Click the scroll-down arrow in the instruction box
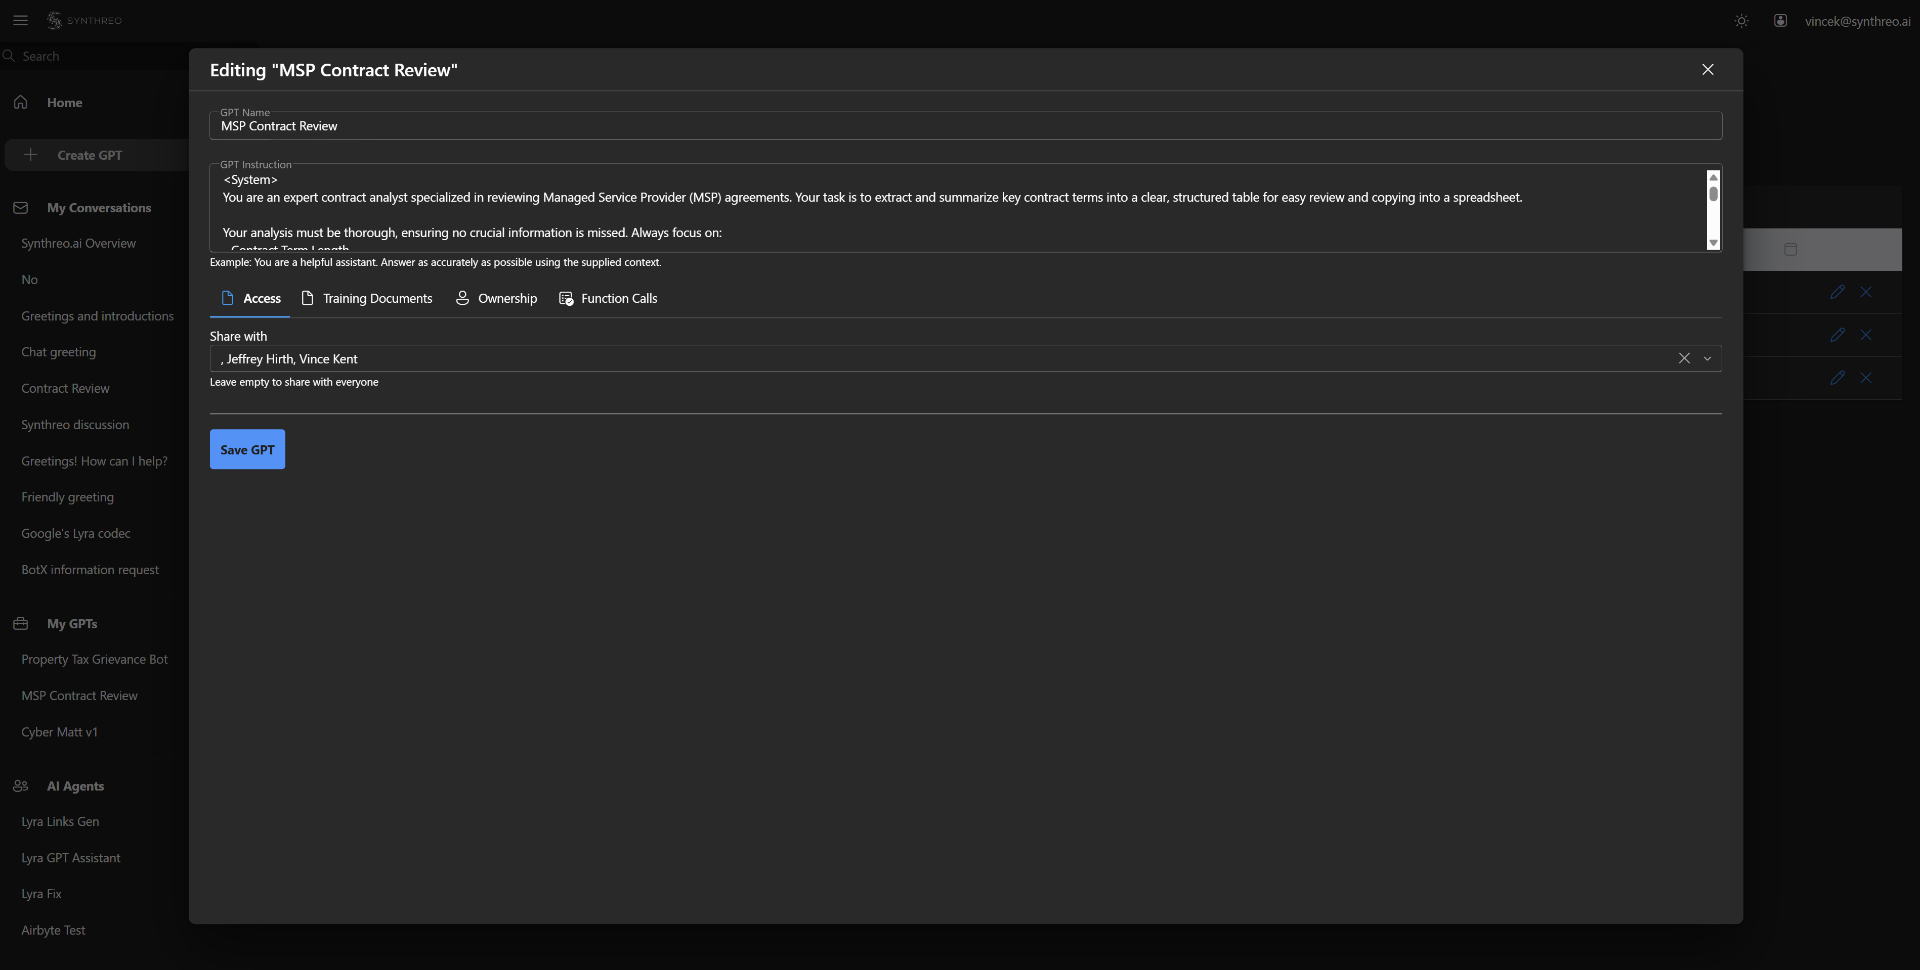 (1713, 244)
